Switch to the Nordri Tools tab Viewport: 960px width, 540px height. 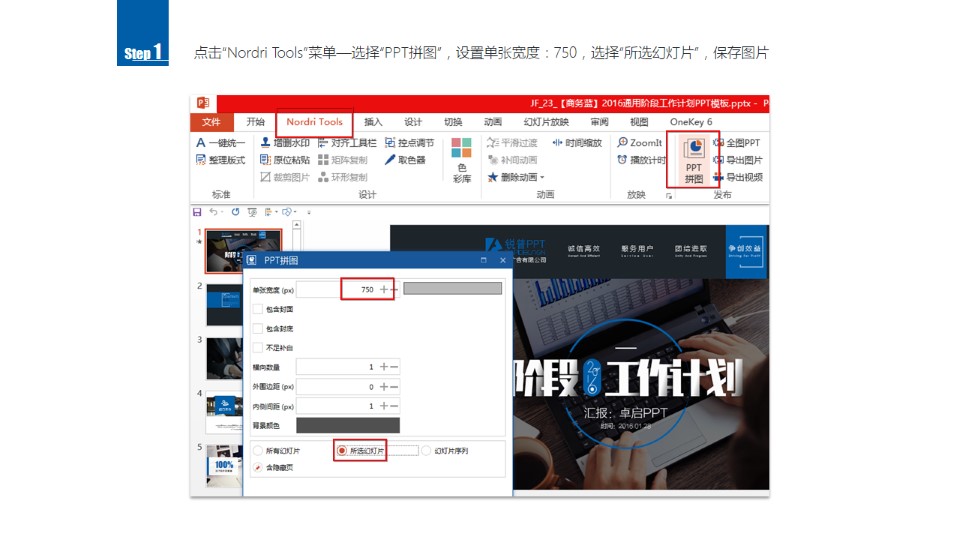point(314,122)
